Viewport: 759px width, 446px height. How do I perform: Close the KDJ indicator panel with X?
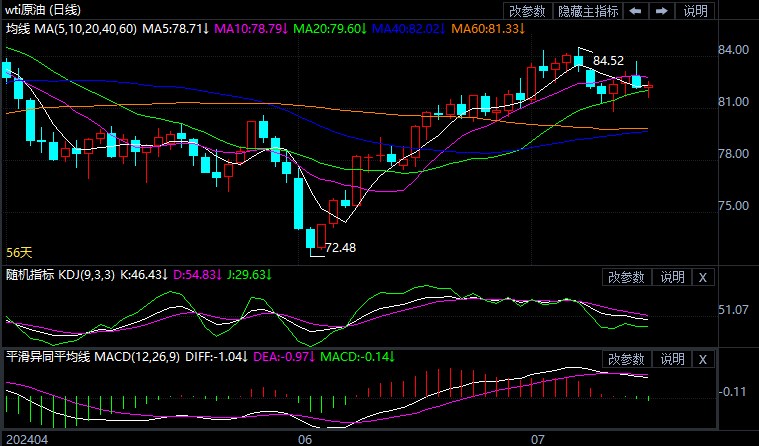[x=703, y=277]
